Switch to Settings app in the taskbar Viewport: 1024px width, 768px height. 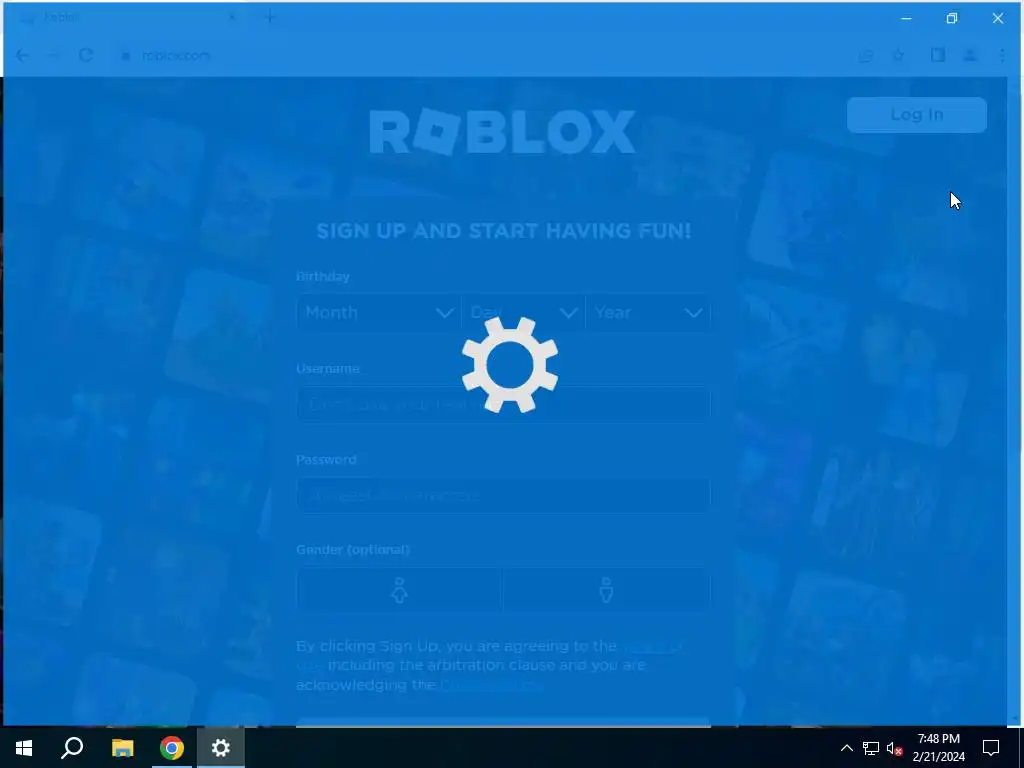pos(221,748)
